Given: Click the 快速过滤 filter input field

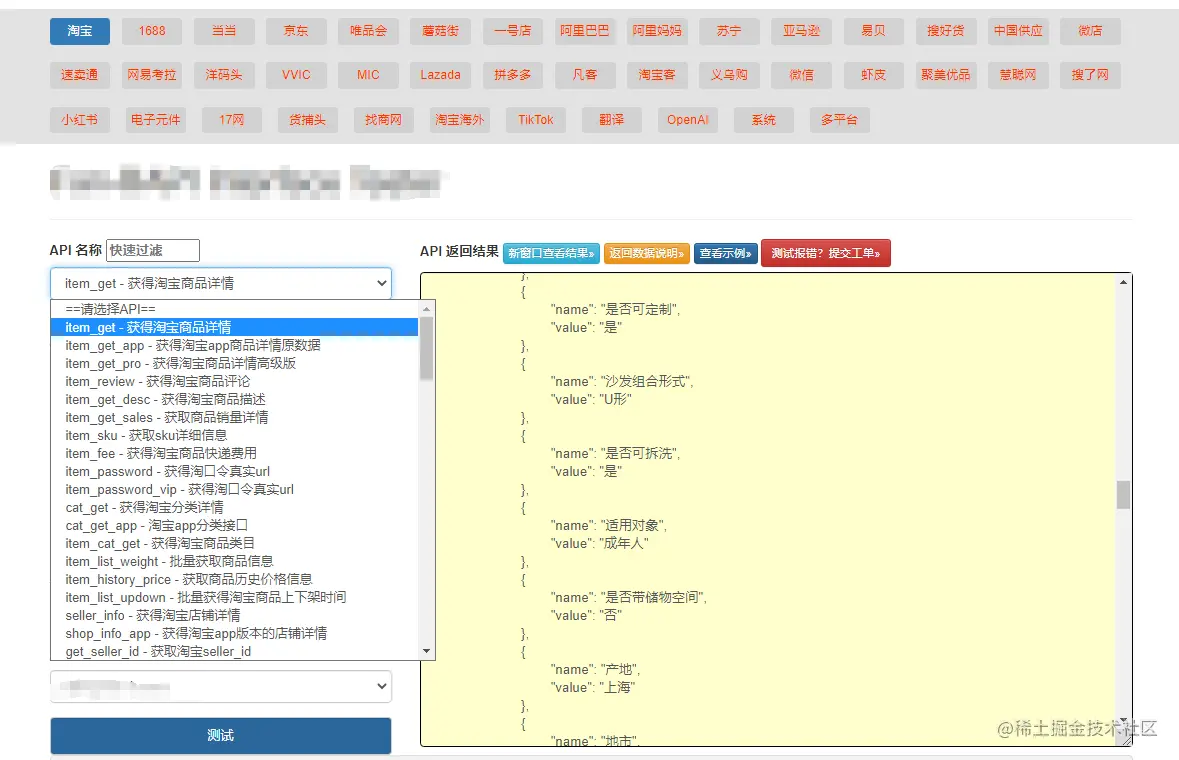Looking at the screenshot, I should [x=153, y=250].
